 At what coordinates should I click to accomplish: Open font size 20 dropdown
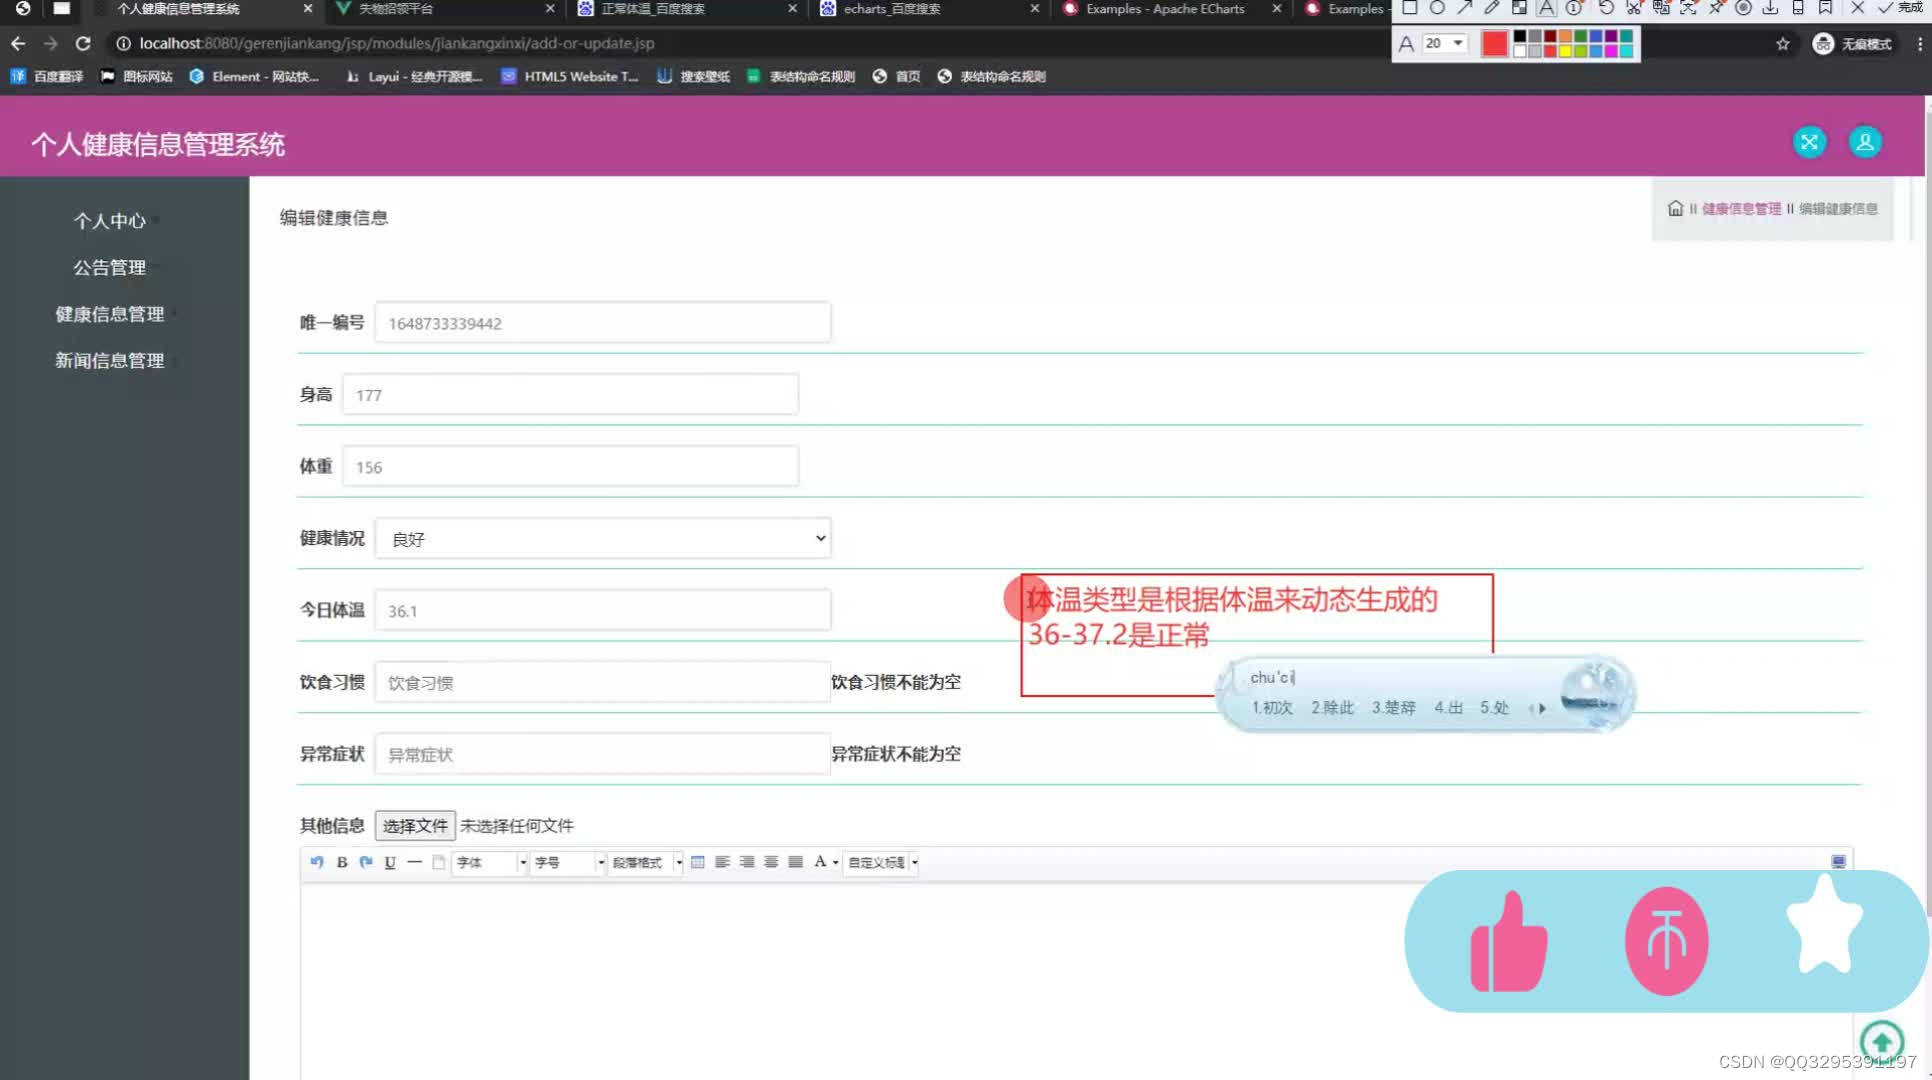tap(1445, 43)
